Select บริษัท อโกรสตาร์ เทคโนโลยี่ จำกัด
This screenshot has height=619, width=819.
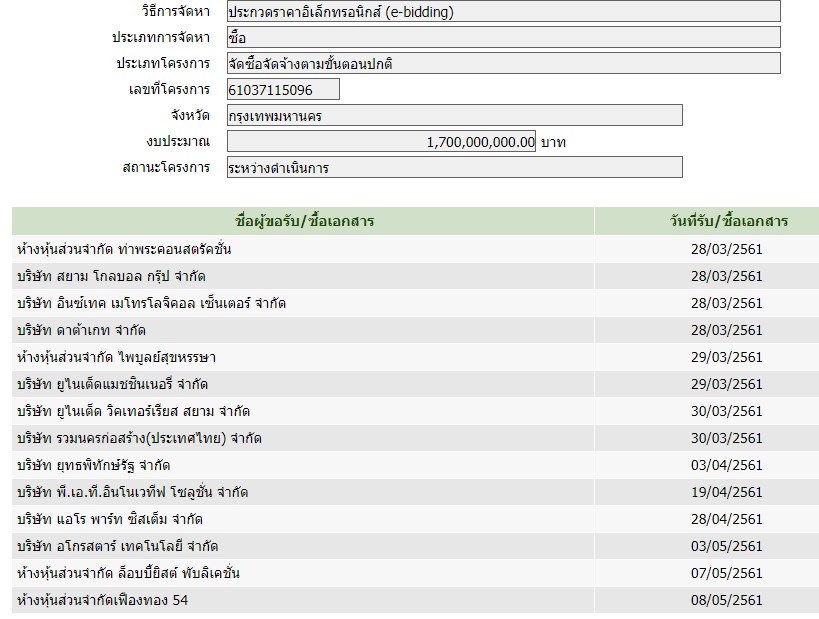tap(118, 546)
